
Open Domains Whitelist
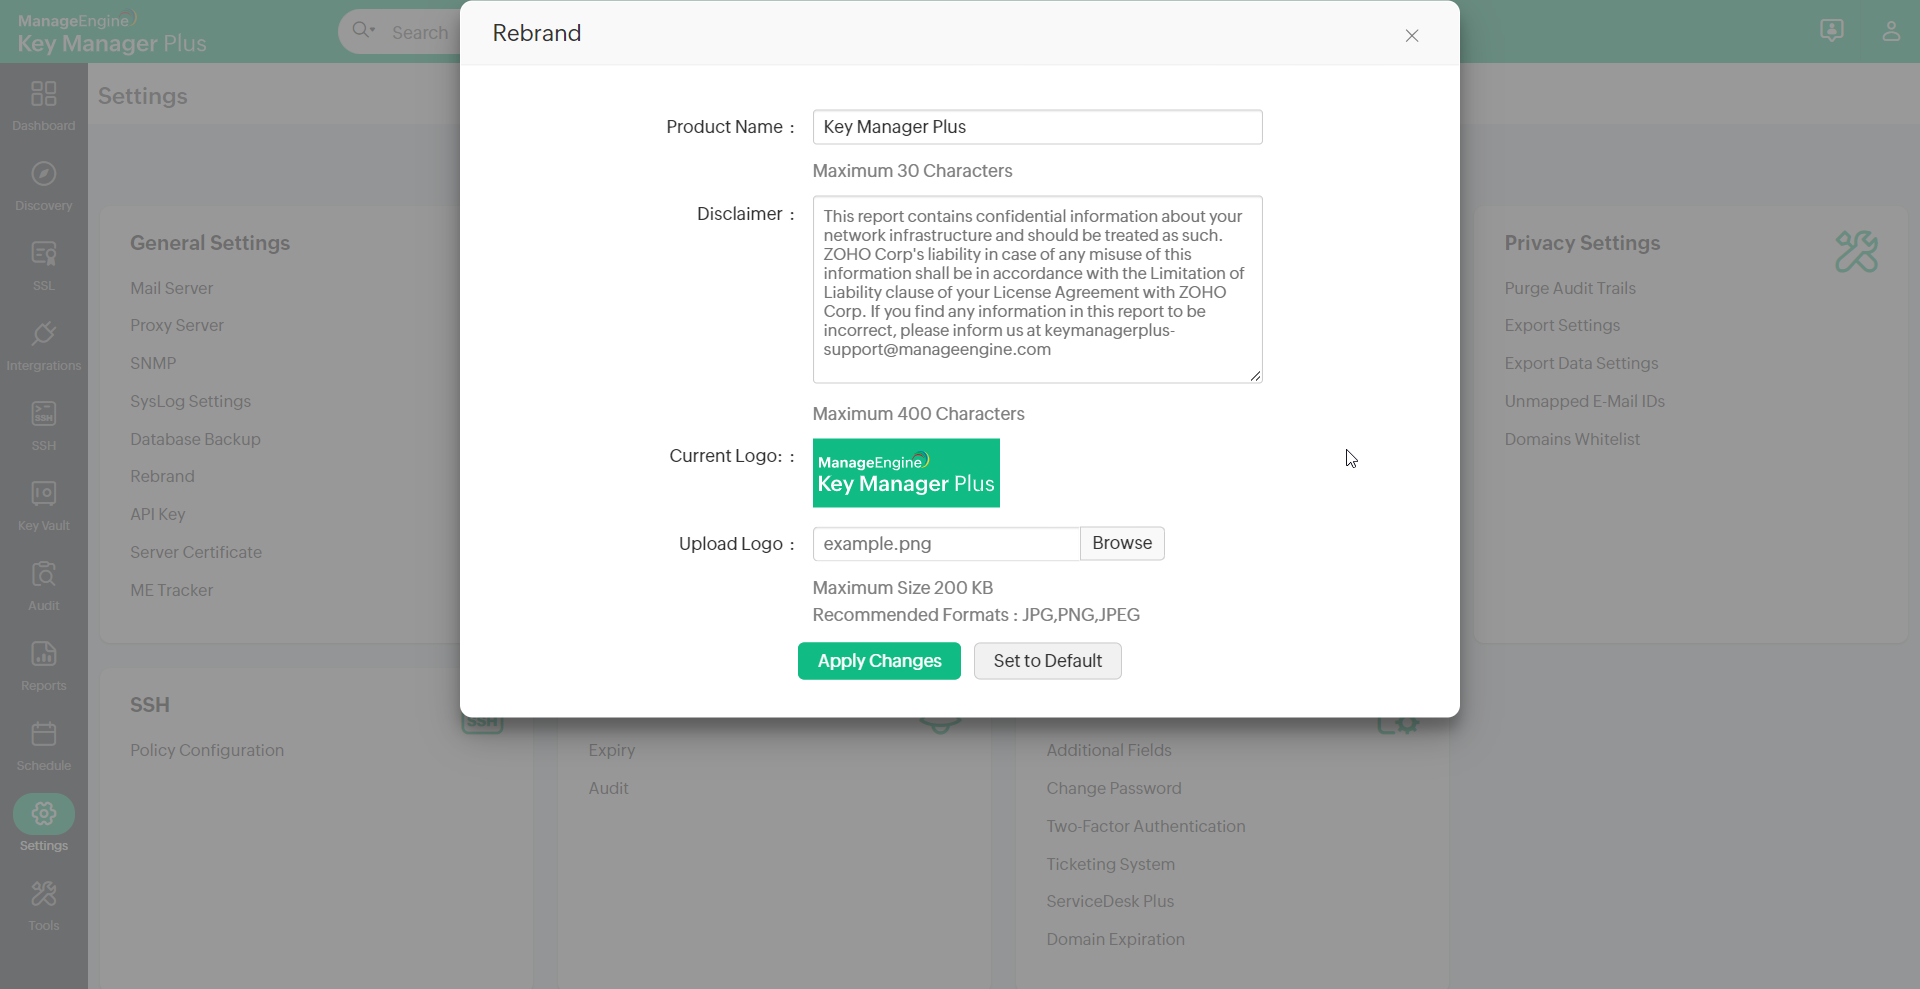1572,440
